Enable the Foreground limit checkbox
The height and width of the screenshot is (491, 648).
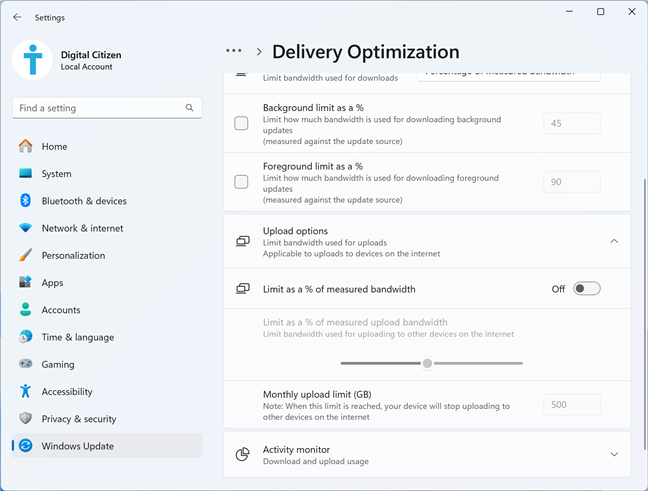tap(241, 182)
